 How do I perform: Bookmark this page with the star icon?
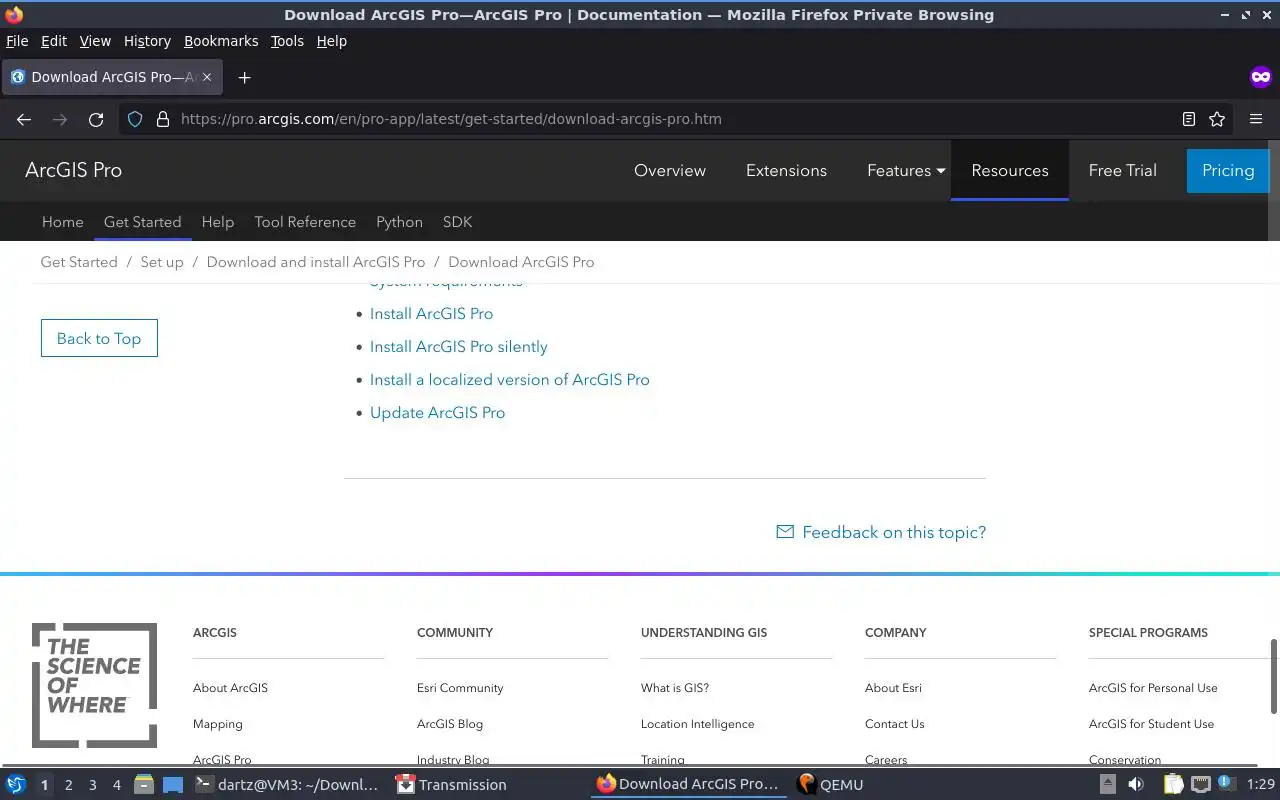[x=1217, y=119]
